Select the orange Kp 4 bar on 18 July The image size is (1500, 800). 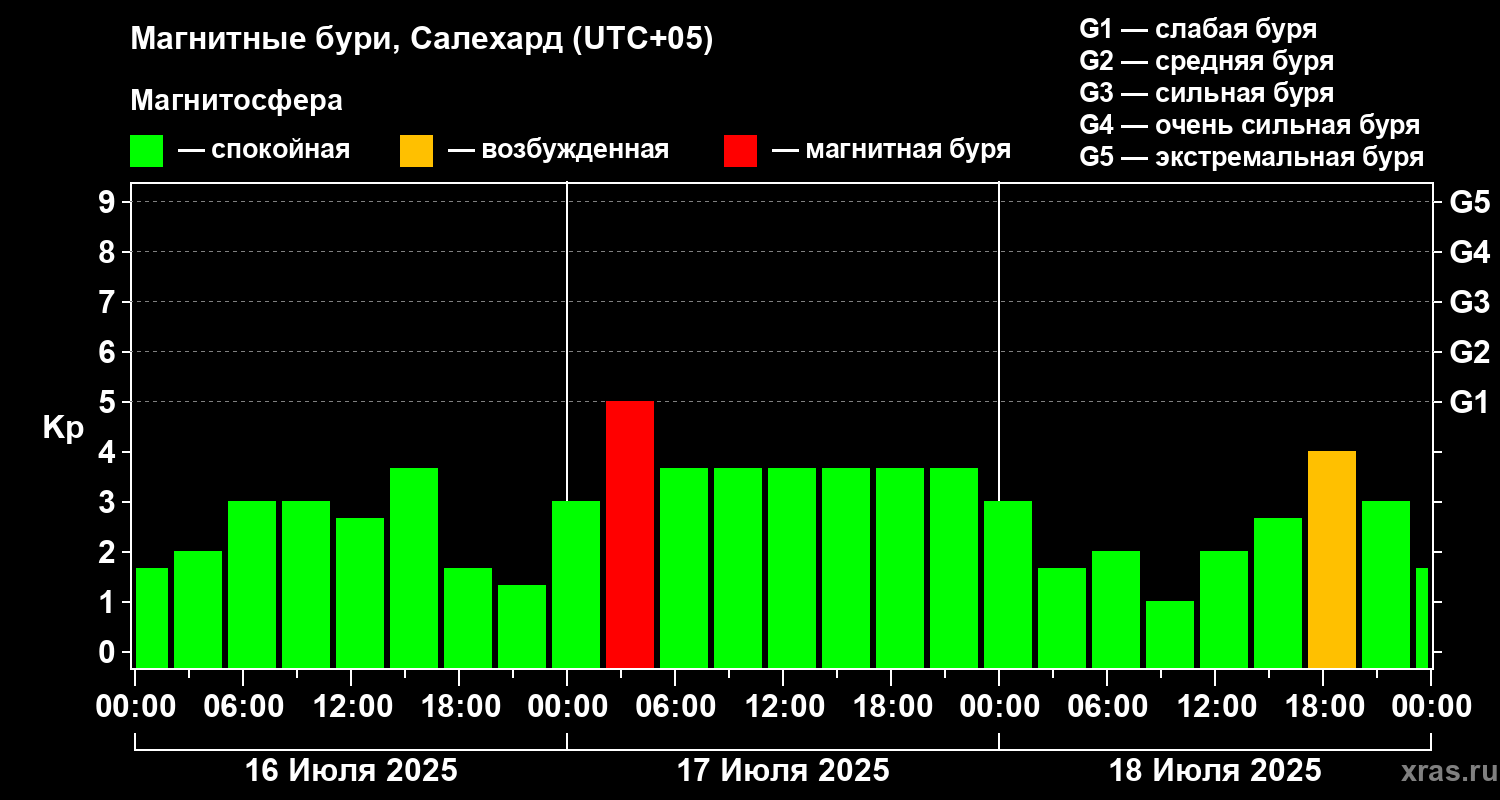coord(1332,559)
